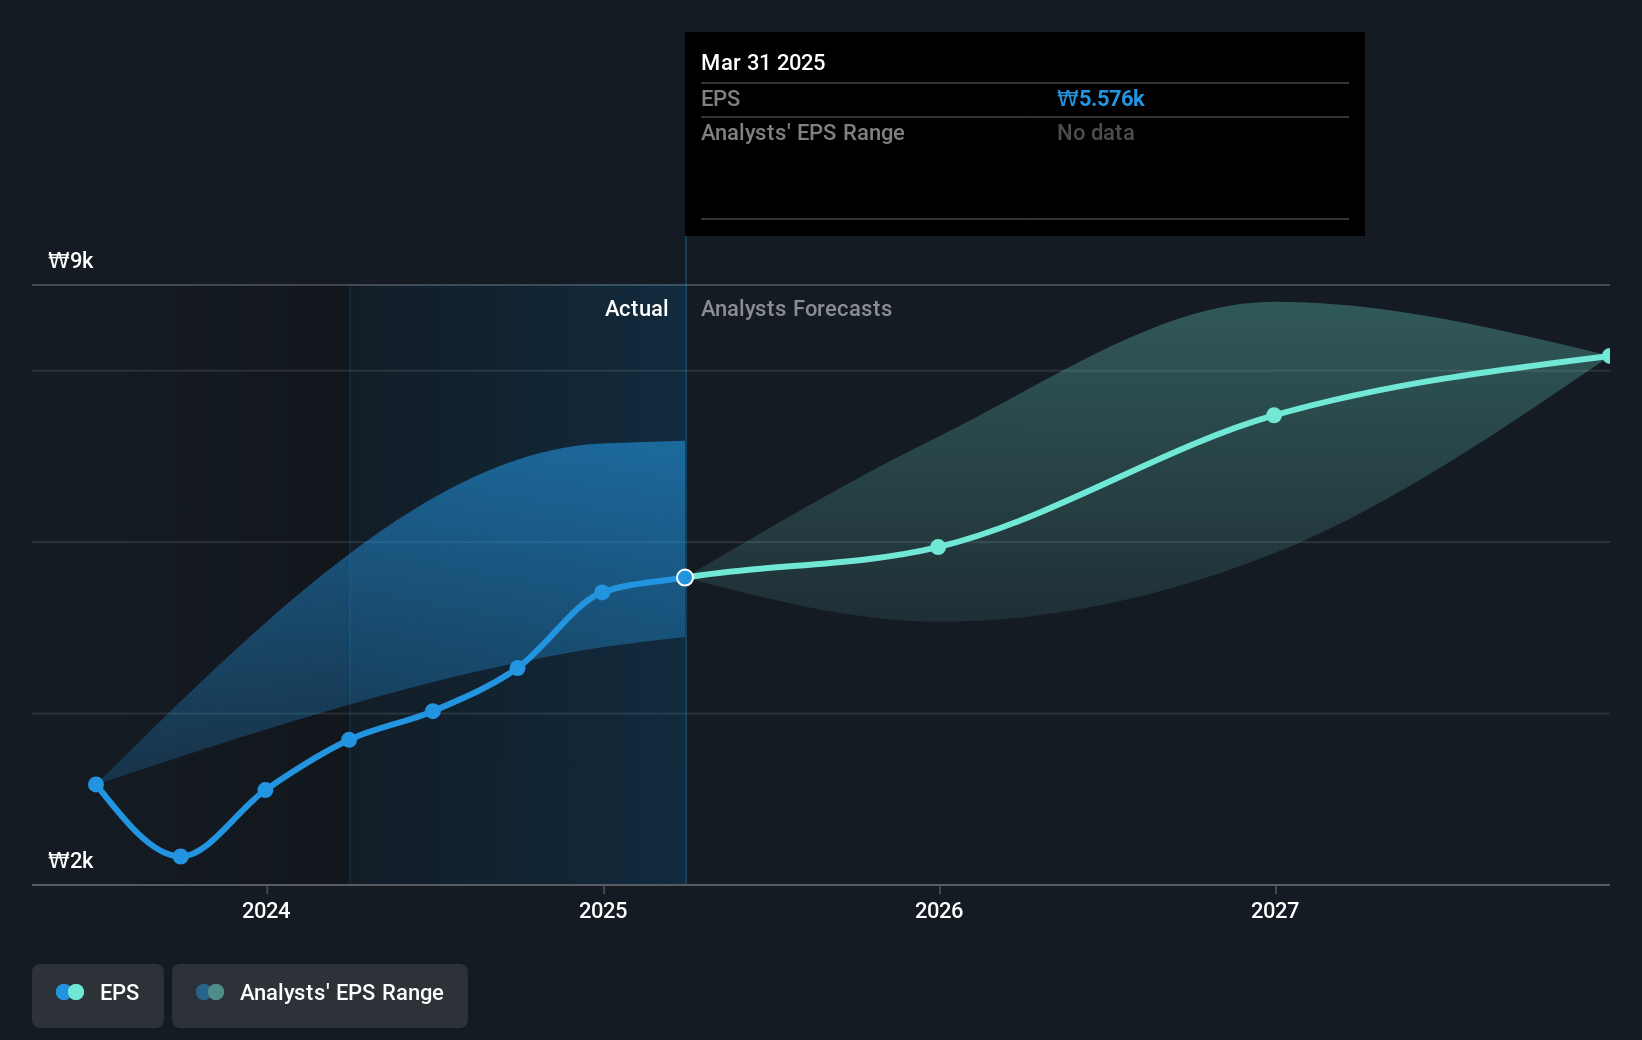Screen dimensions: 1642x1040
Task: Select the 2026 forecast EPS point
Action: point(938,547)
